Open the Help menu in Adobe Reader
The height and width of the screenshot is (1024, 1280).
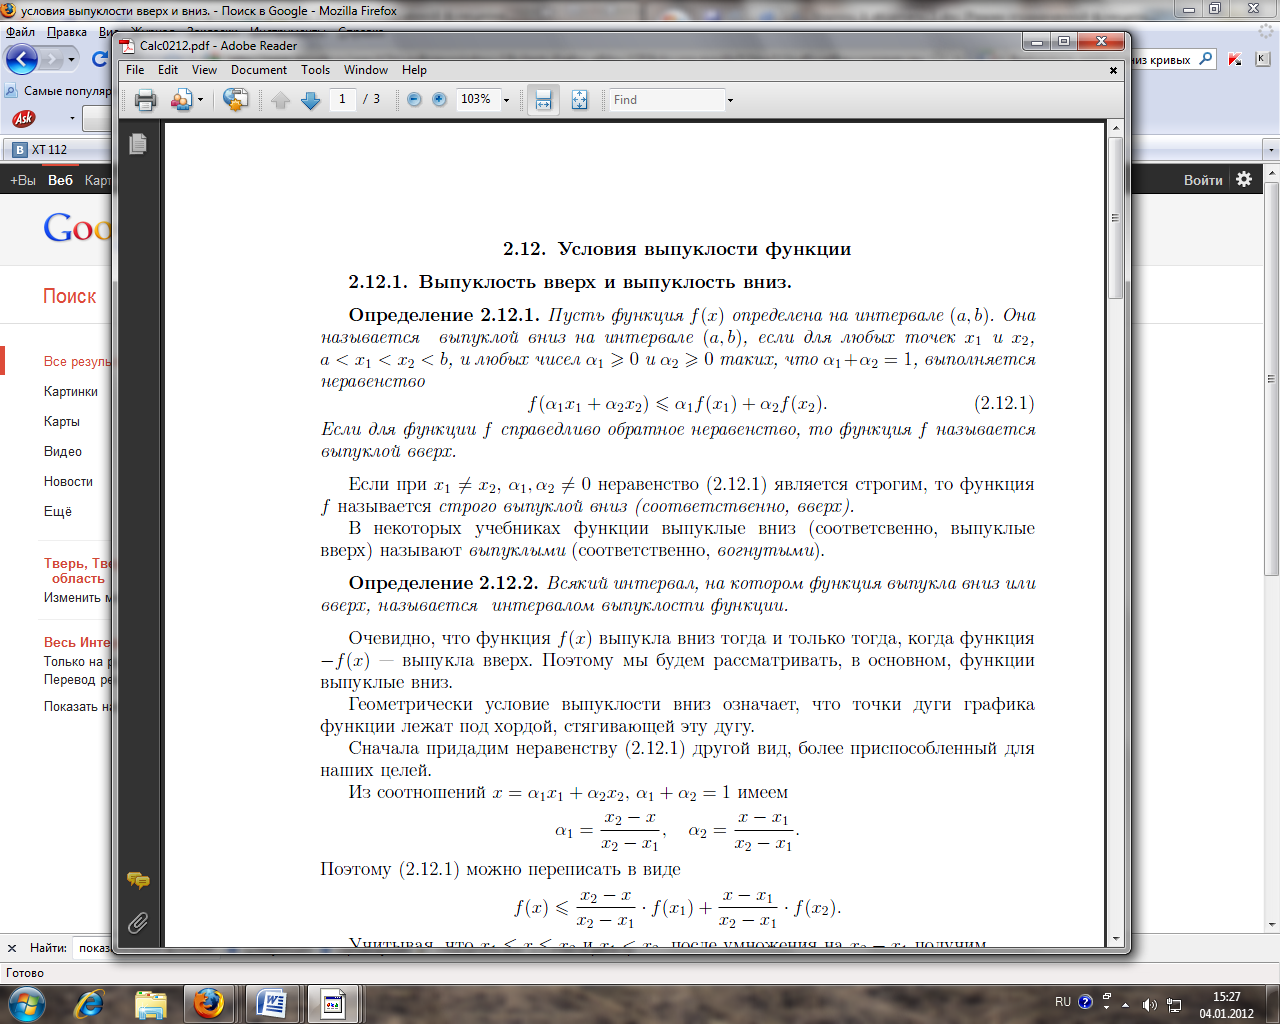[x=414, y=70]
